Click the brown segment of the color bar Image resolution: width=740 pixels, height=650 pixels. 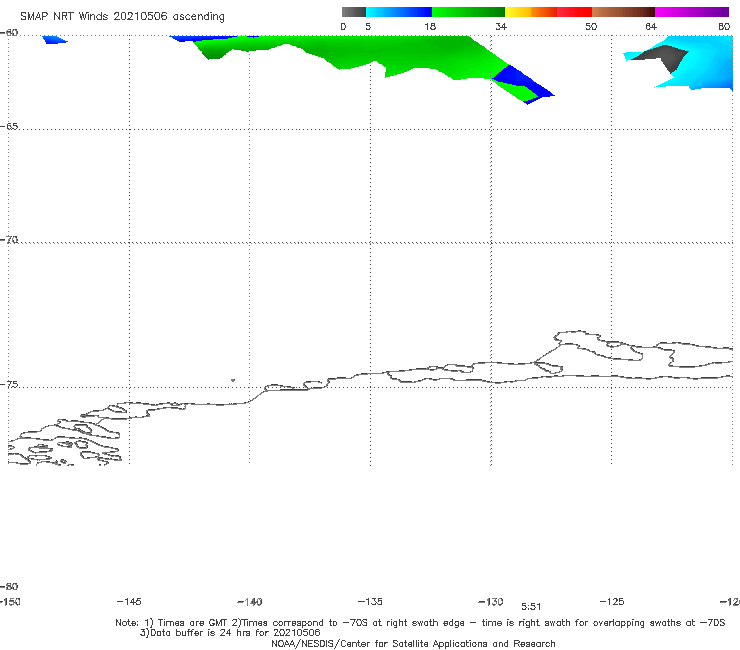(x=623, y=12)
